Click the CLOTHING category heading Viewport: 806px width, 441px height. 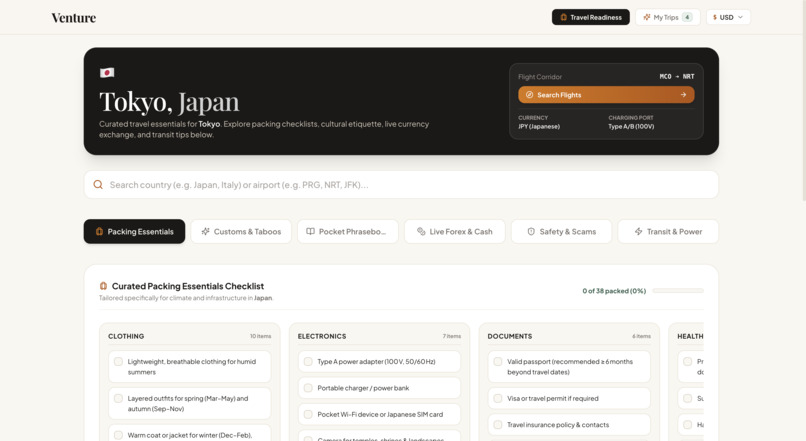[126, 336]
